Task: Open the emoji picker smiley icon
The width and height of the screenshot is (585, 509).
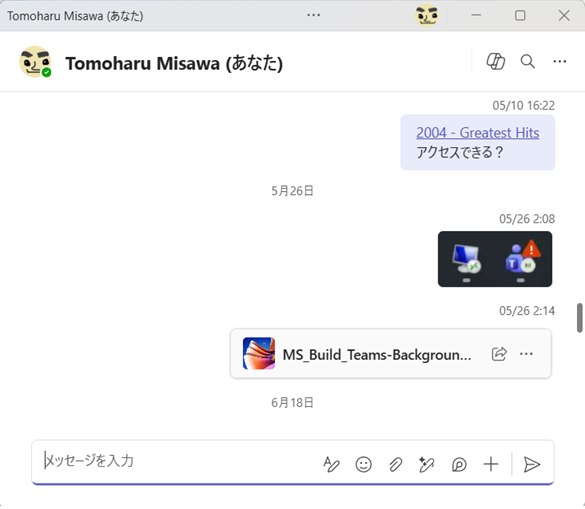Action: pos(363,464)
